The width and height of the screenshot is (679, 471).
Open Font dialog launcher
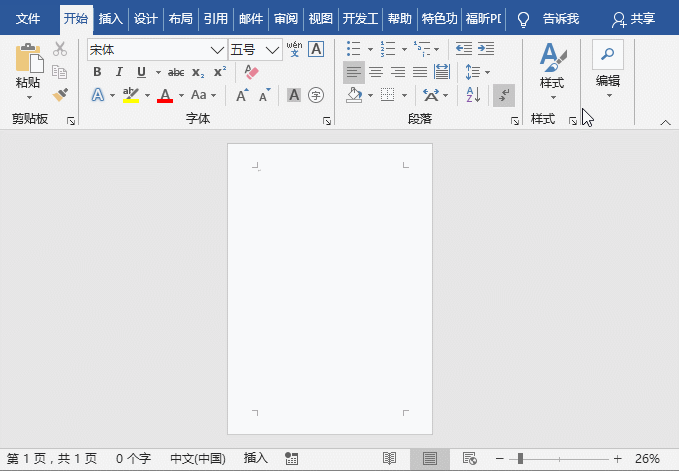click(327, 121)
